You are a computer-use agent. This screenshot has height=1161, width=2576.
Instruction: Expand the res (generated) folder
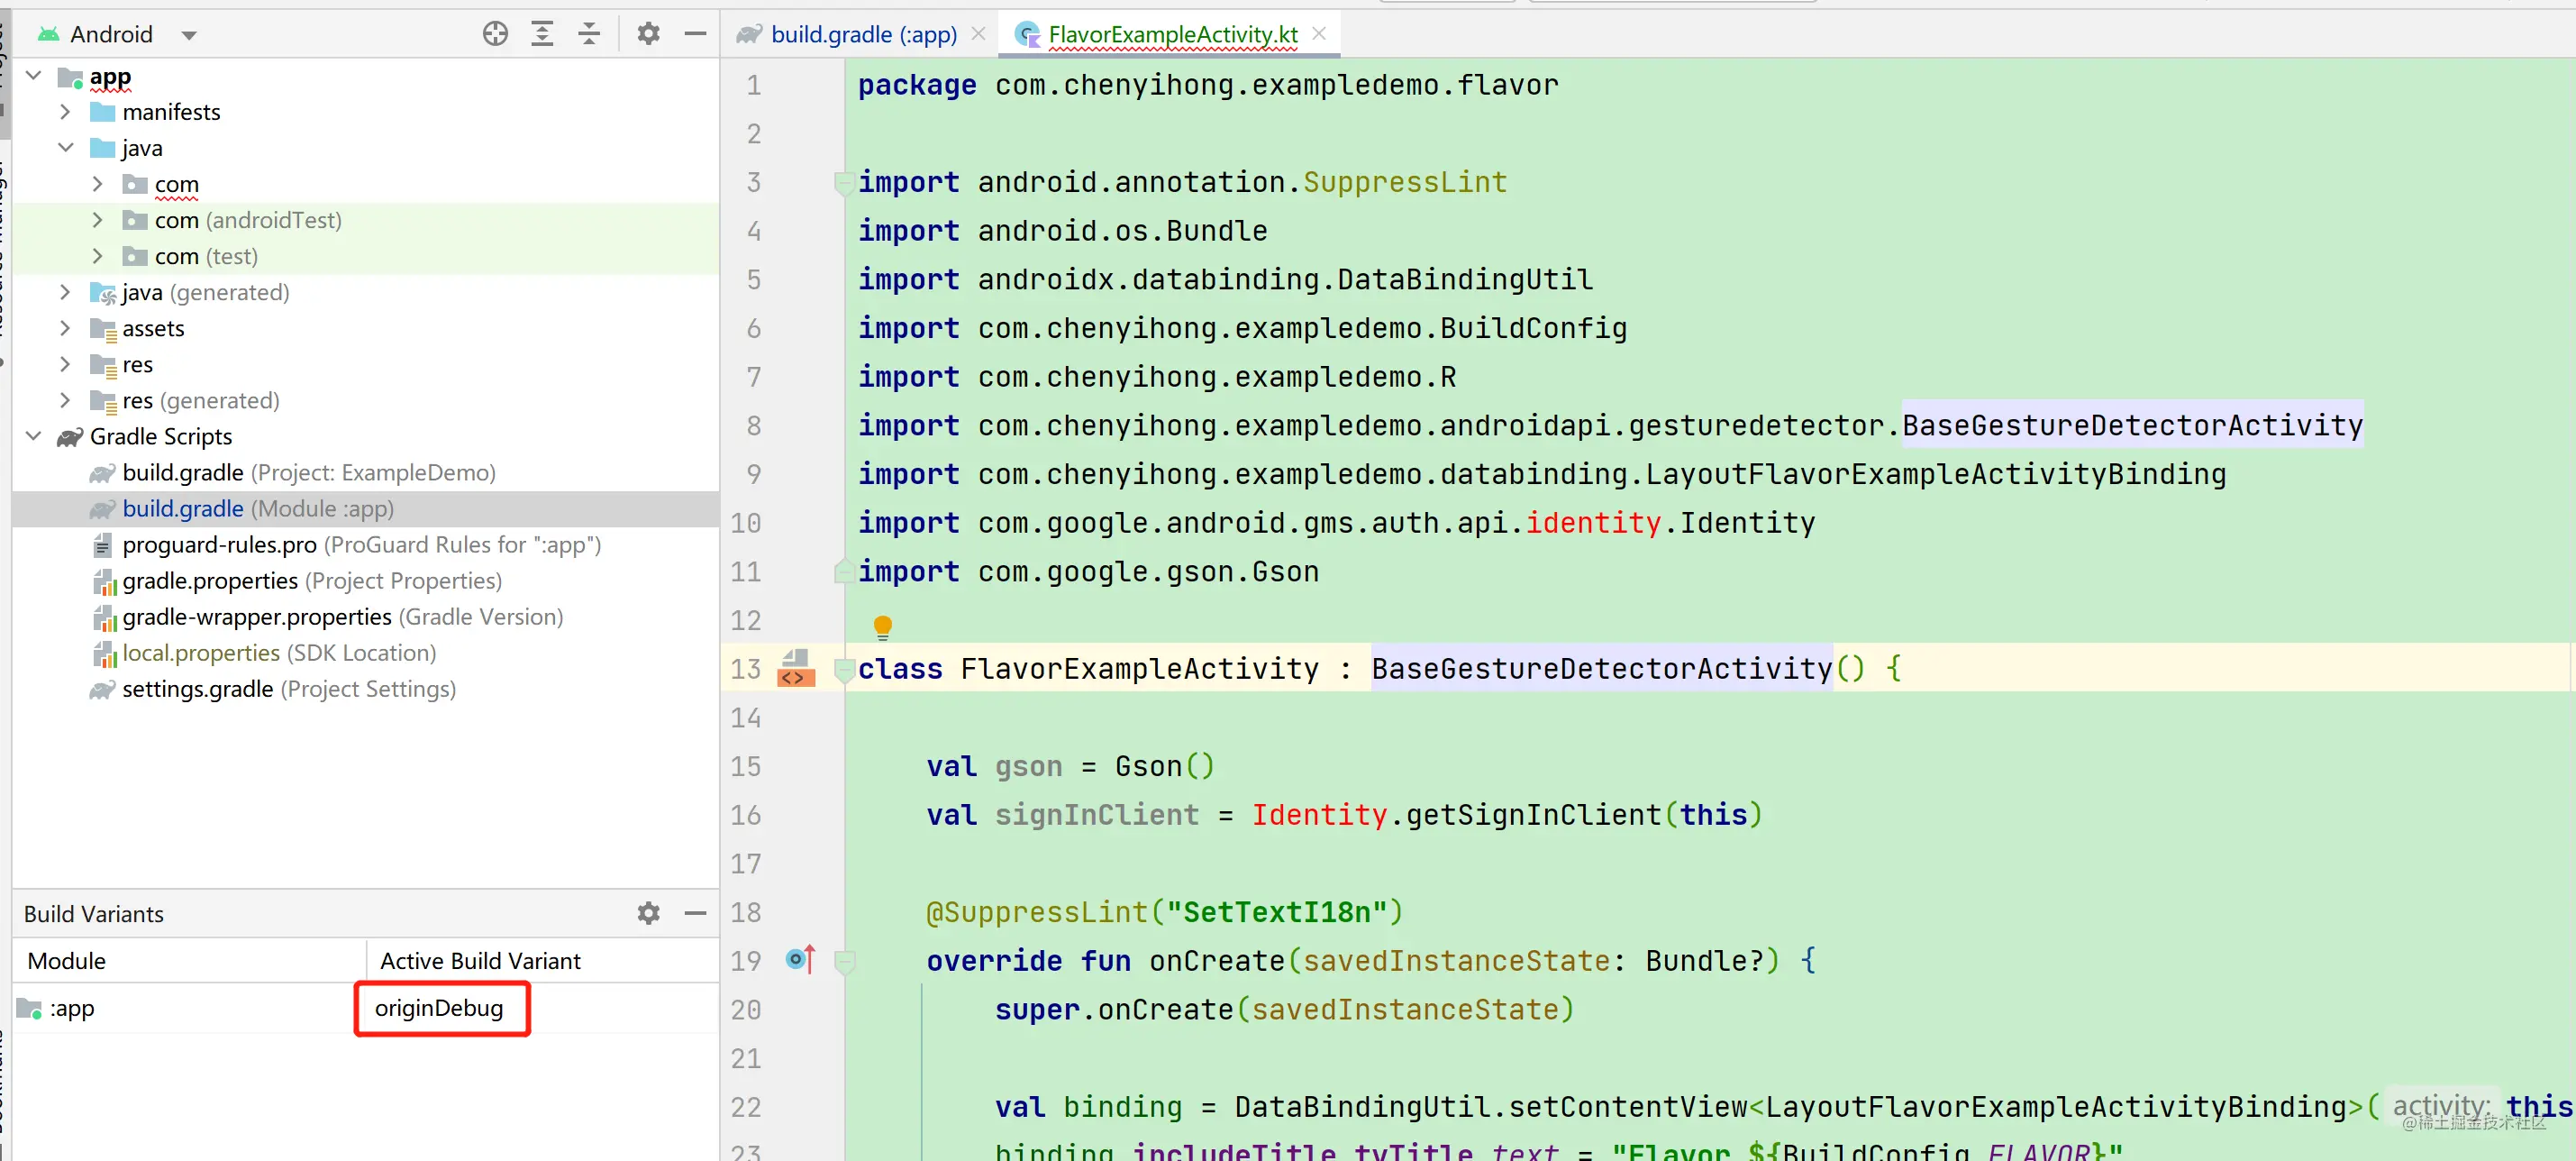tap(66, 400)
